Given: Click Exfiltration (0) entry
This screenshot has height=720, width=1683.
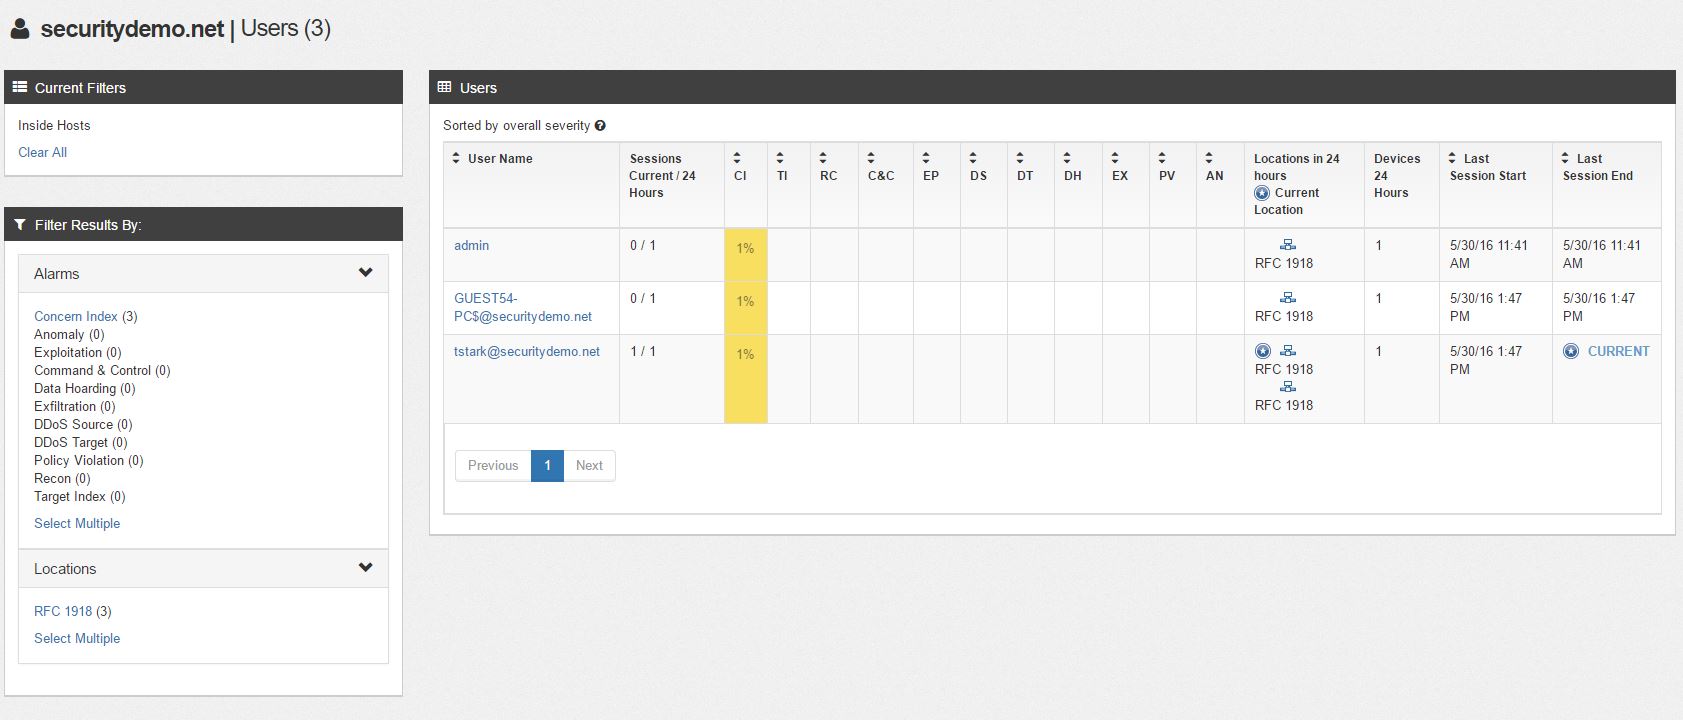Looking at the screenshot, I should coord(75,406).
